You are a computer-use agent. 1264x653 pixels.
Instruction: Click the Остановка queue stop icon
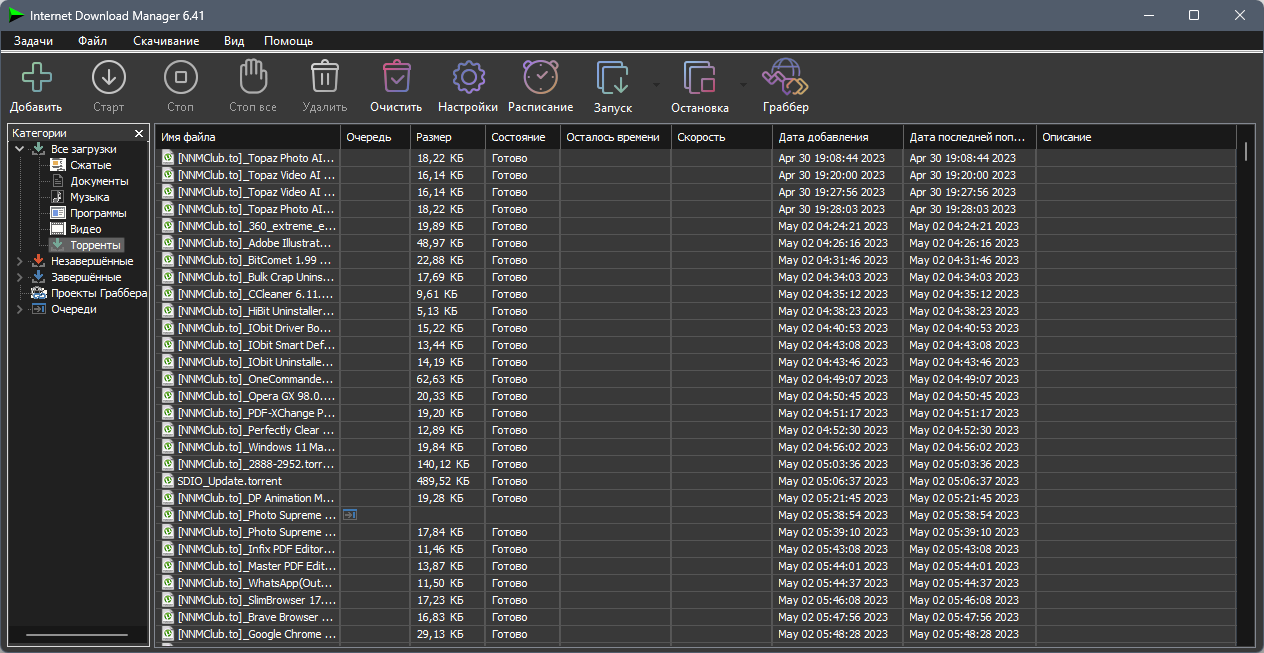coord(699,77)
